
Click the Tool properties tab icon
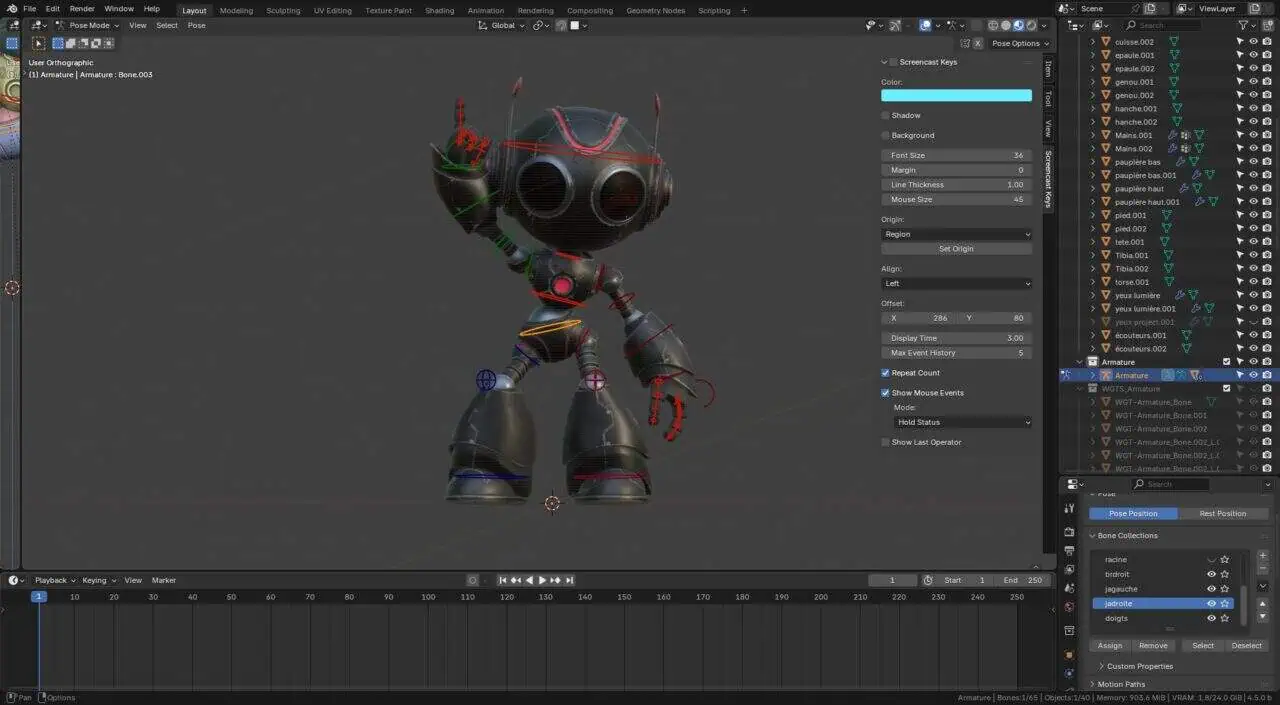[1069, 509]
